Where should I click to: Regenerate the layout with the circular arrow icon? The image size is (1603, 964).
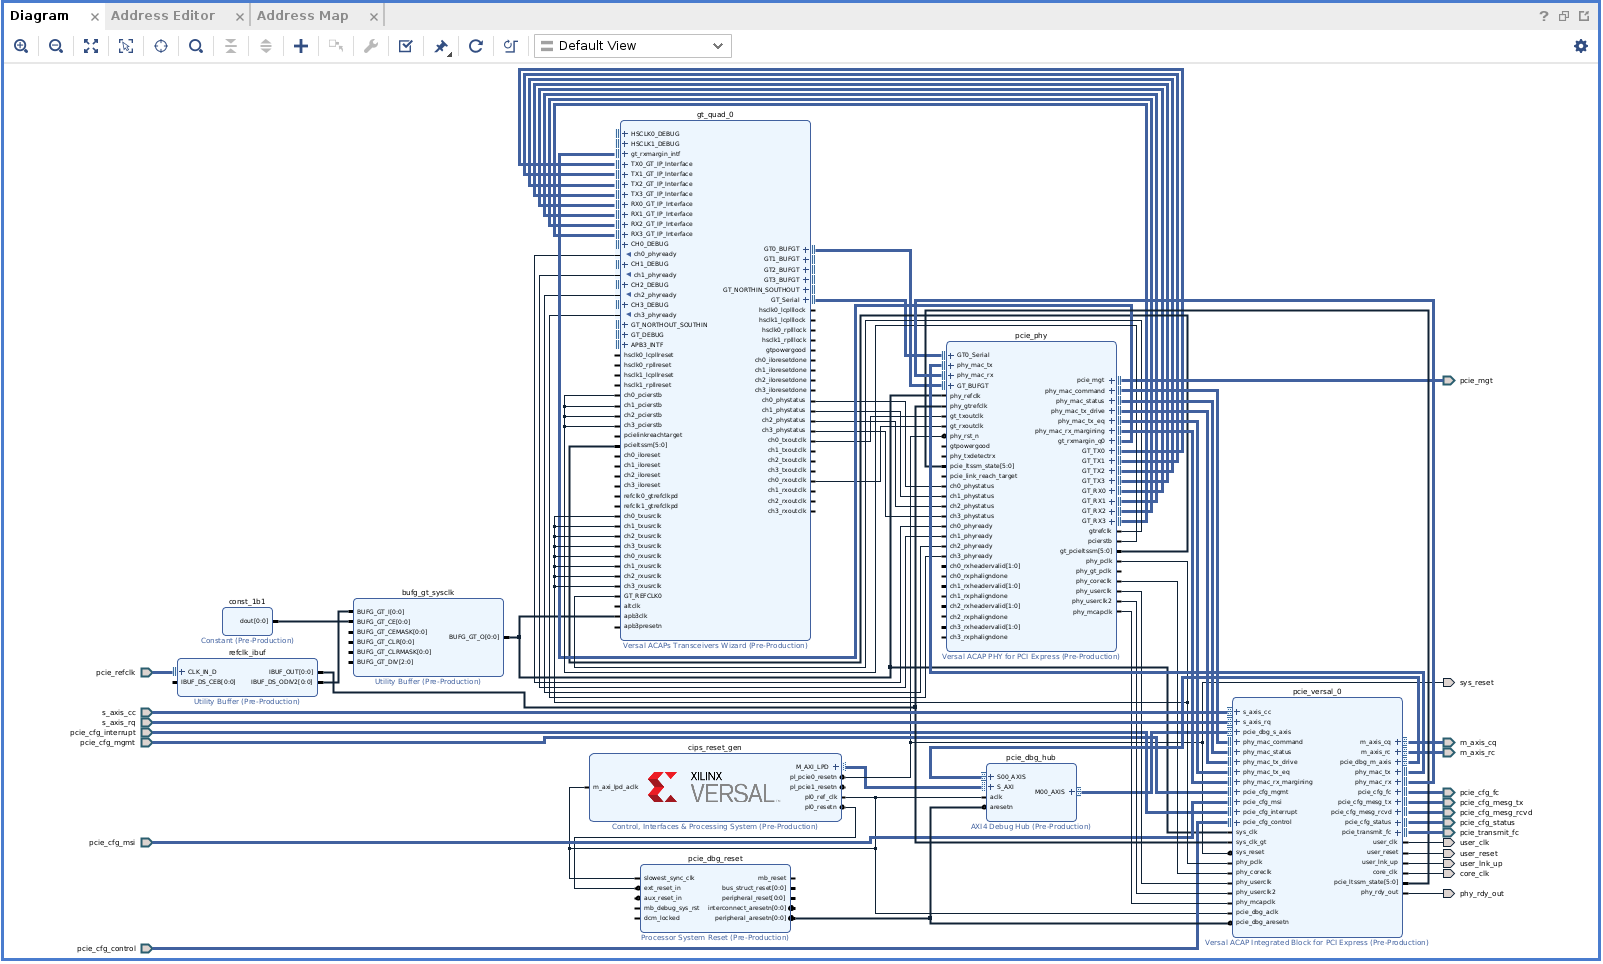tap(476, 46)
